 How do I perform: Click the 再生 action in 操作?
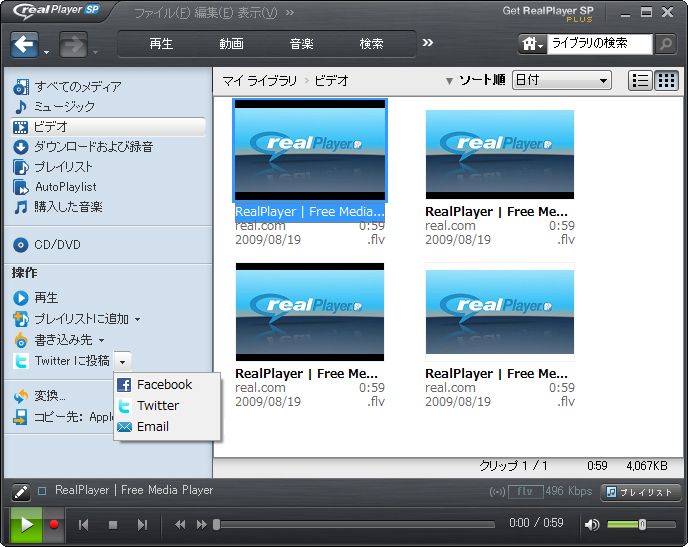36,298
